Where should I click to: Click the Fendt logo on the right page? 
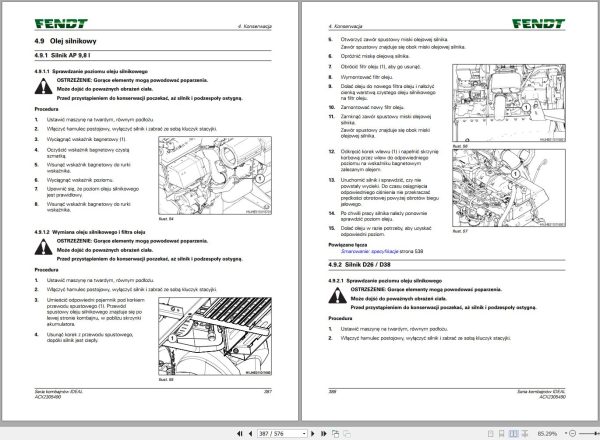[538, 24]
